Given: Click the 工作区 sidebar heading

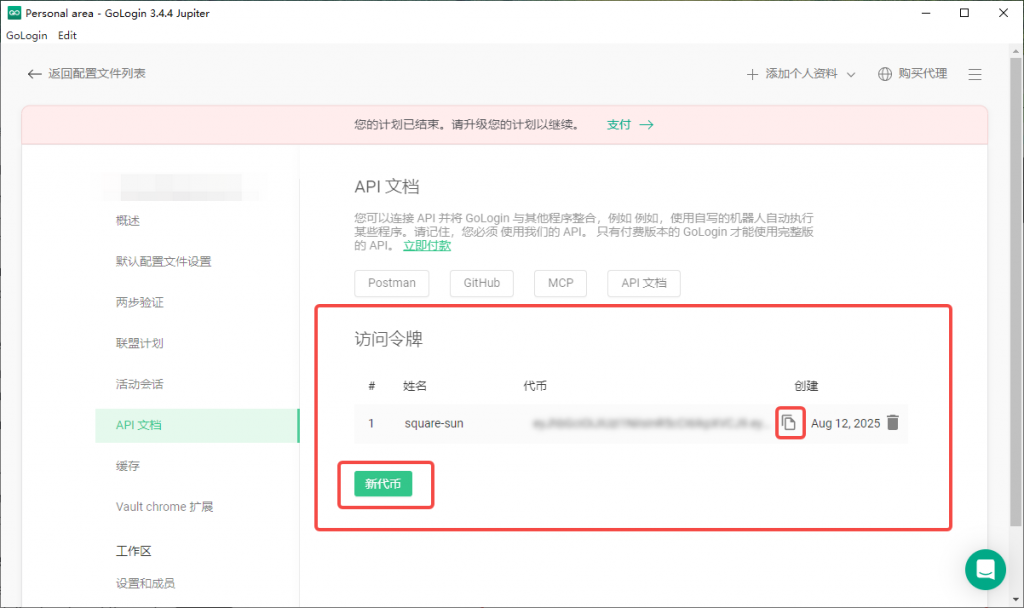Looking at the screenshot, I should 133,551.
